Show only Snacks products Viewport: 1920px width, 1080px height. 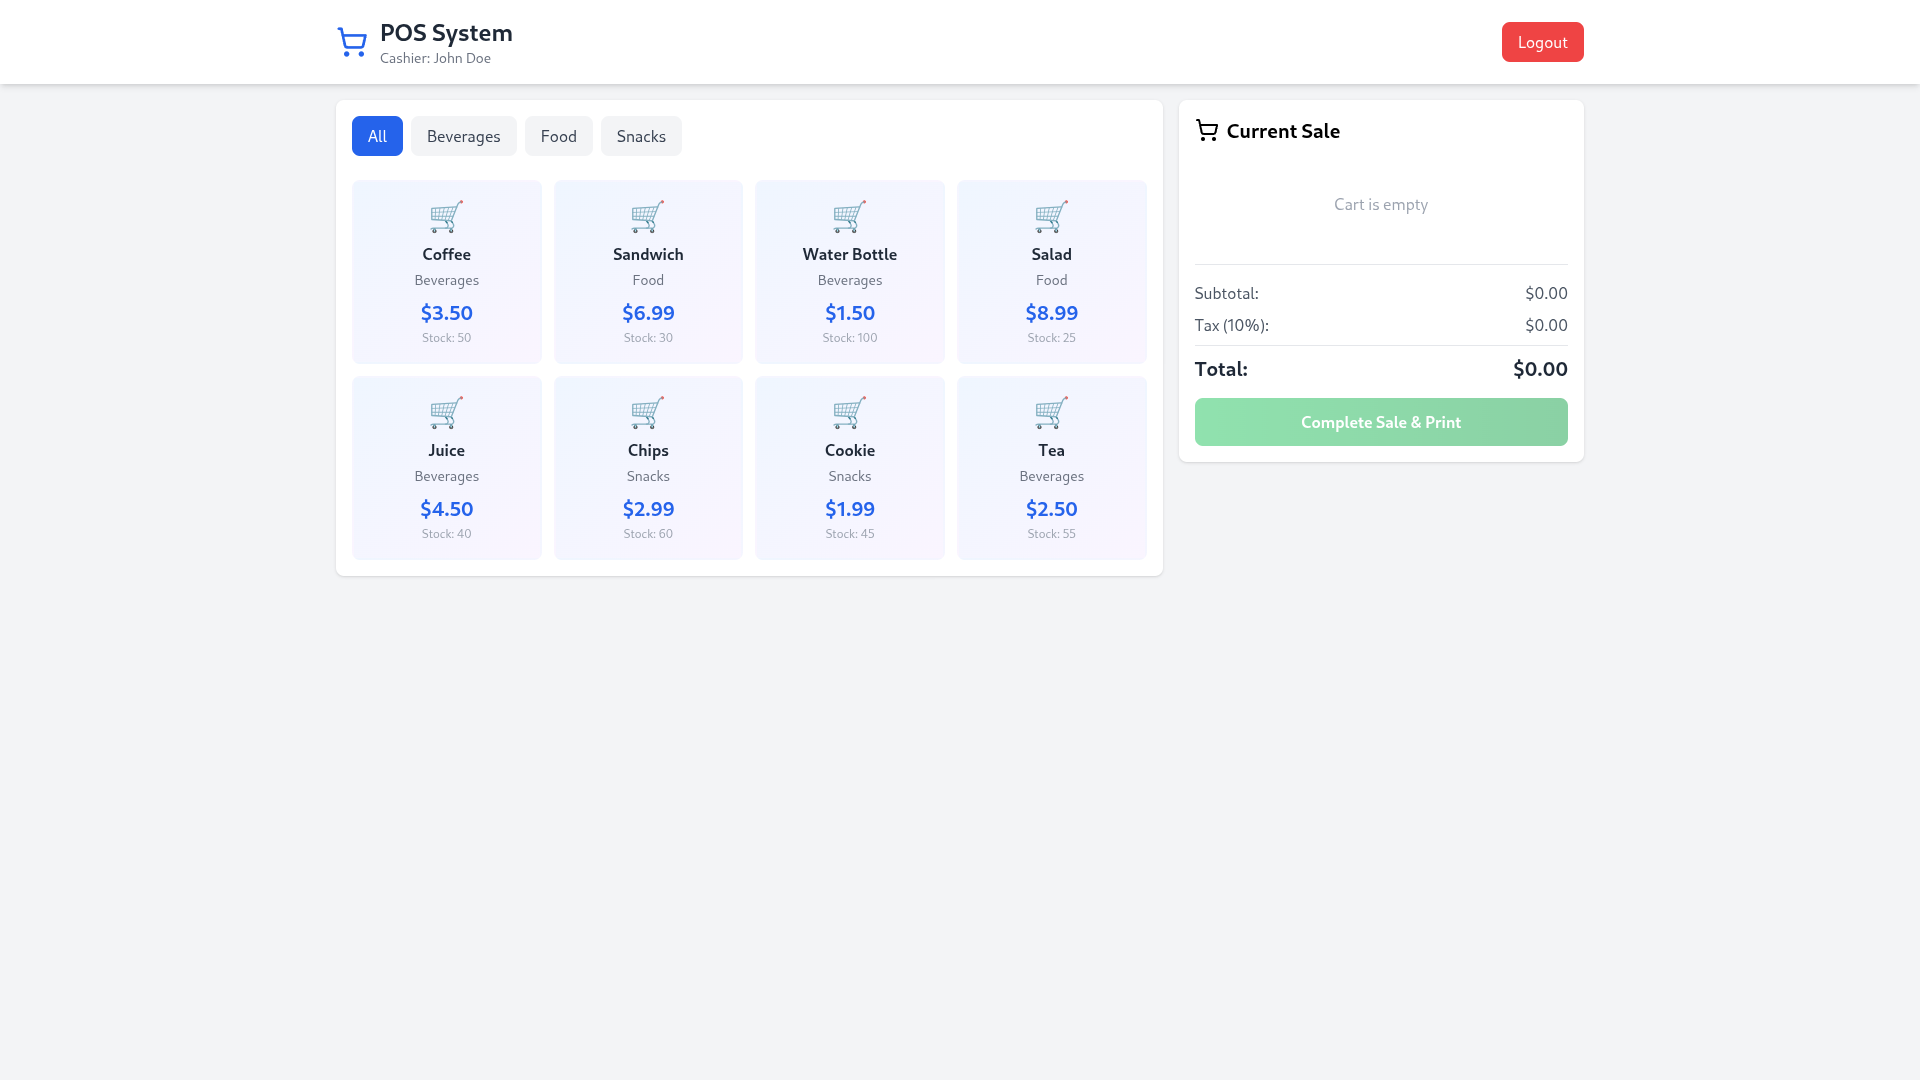pyautogui.click(x=641, y=136)
